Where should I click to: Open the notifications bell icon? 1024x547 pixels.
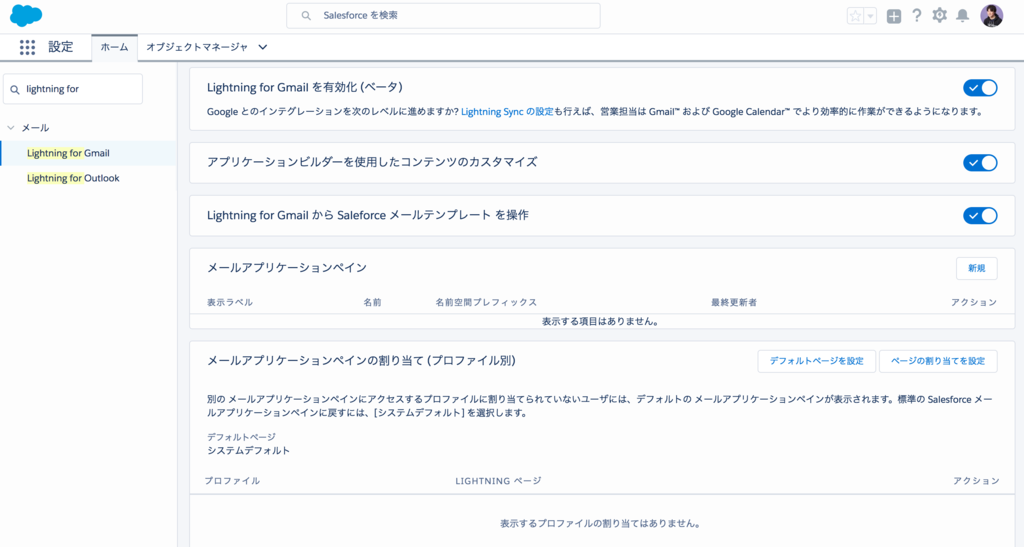point(963,16)
